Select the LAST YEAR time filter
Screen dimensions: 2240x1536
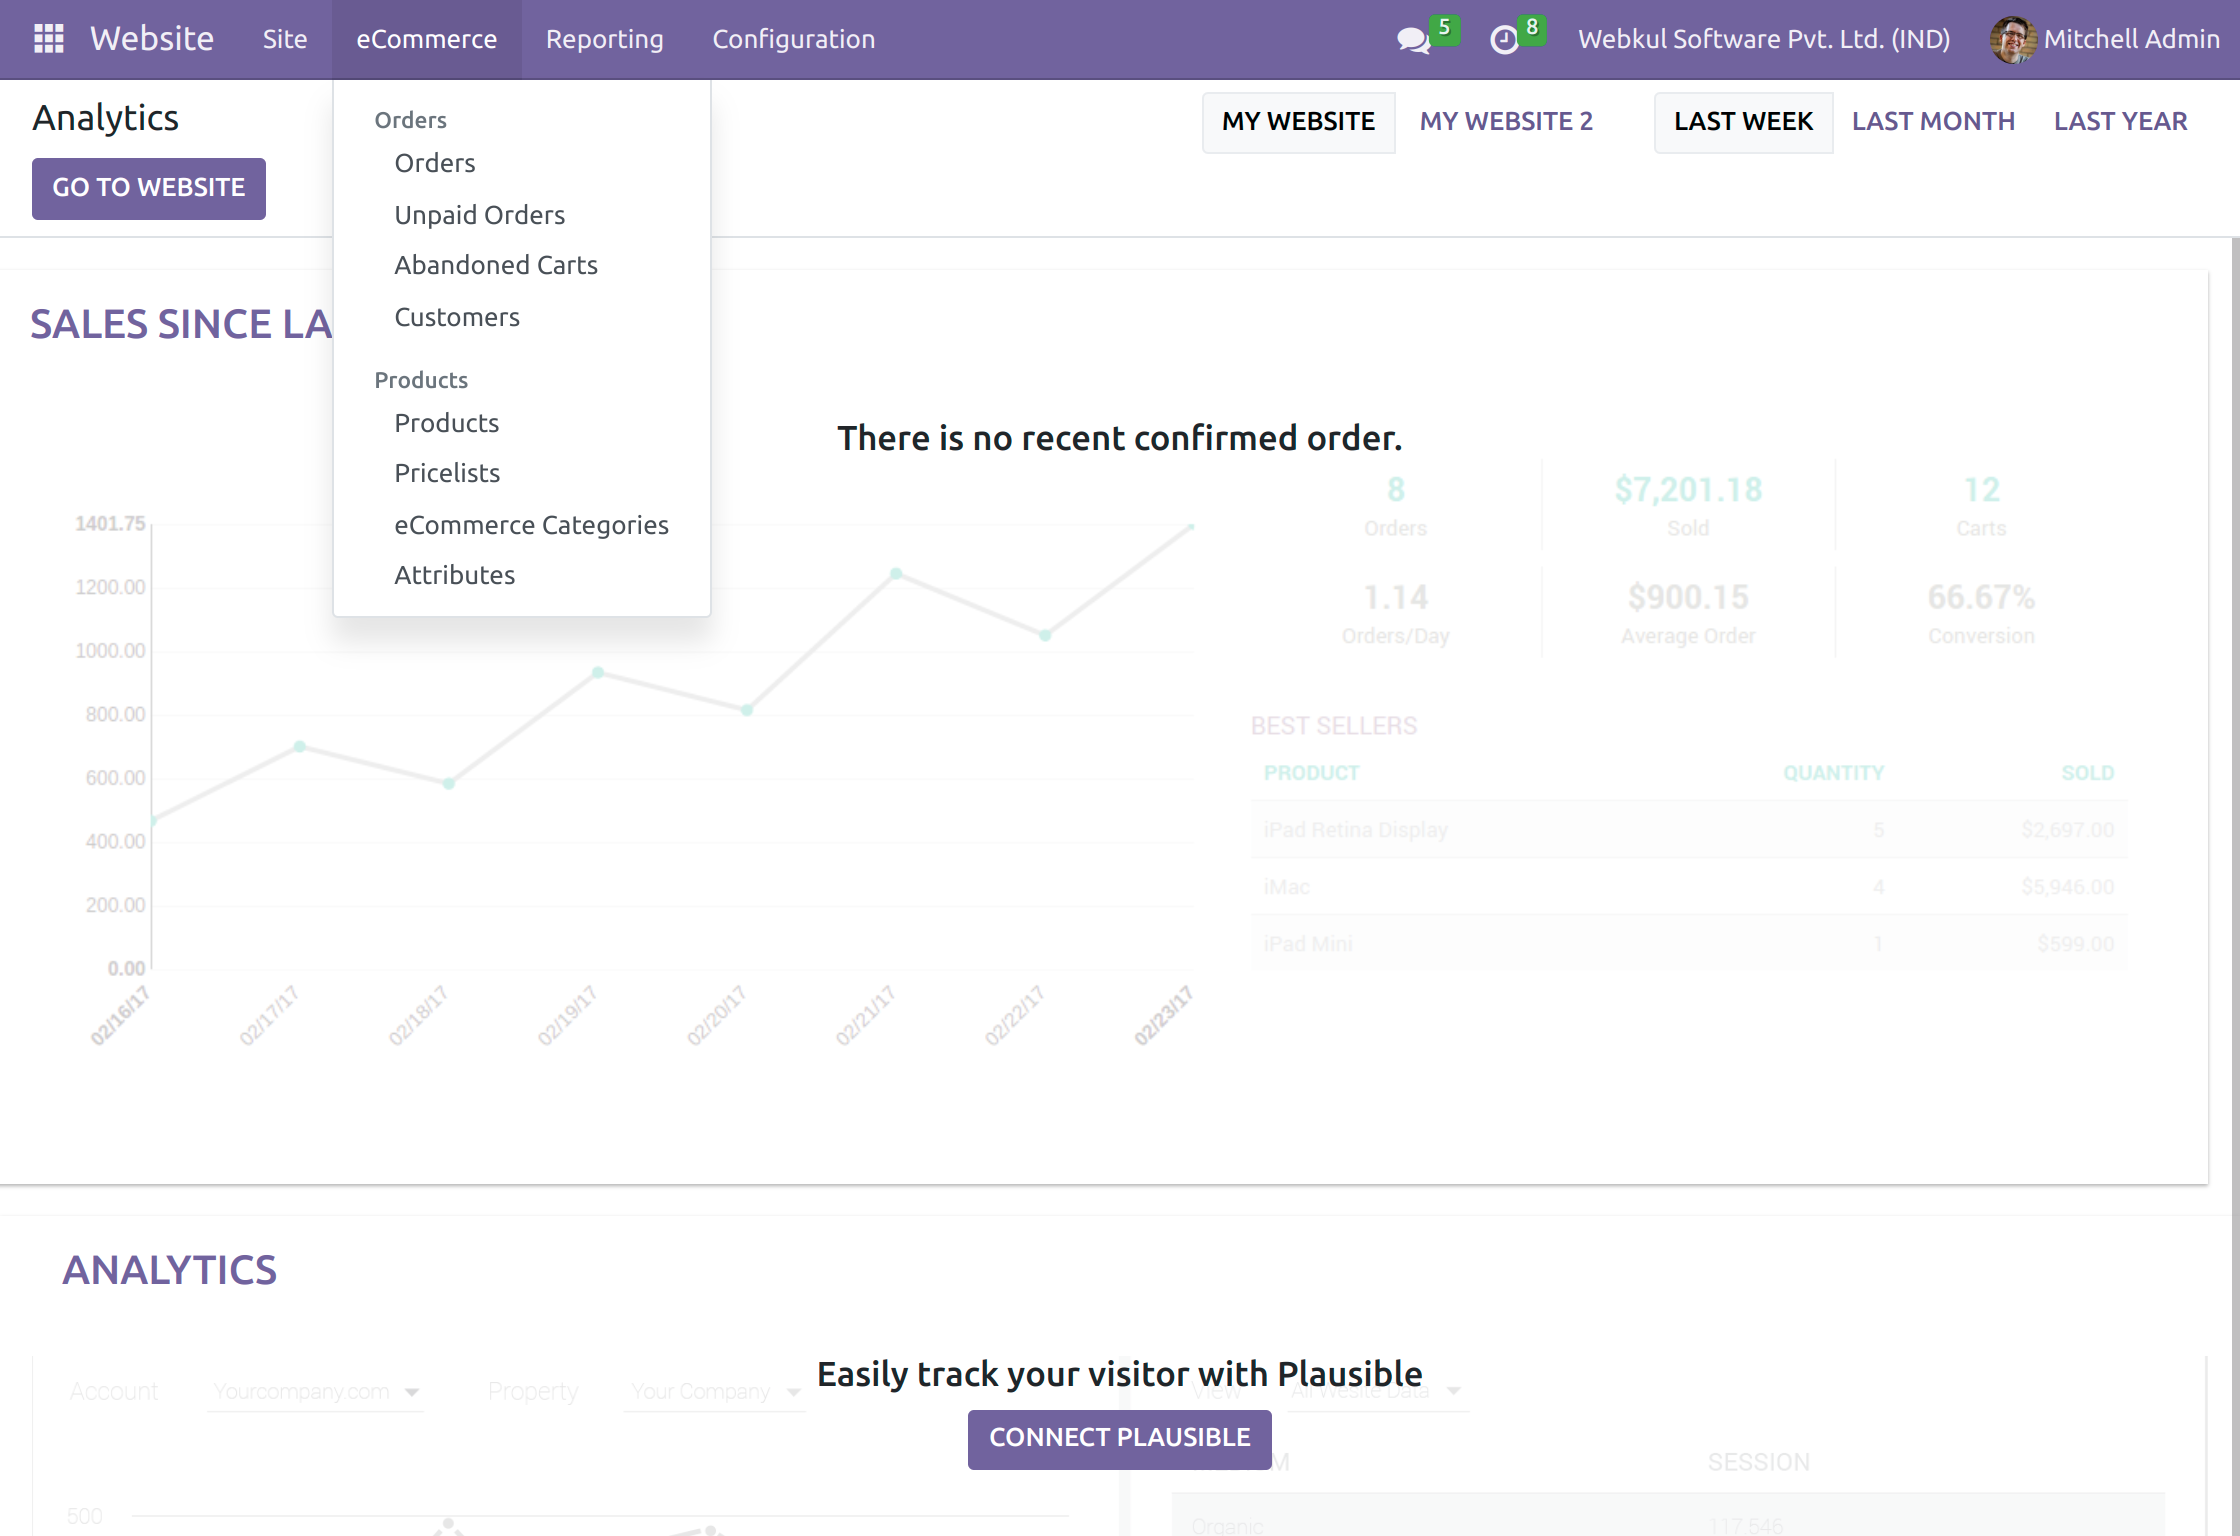coord(2120,121)
